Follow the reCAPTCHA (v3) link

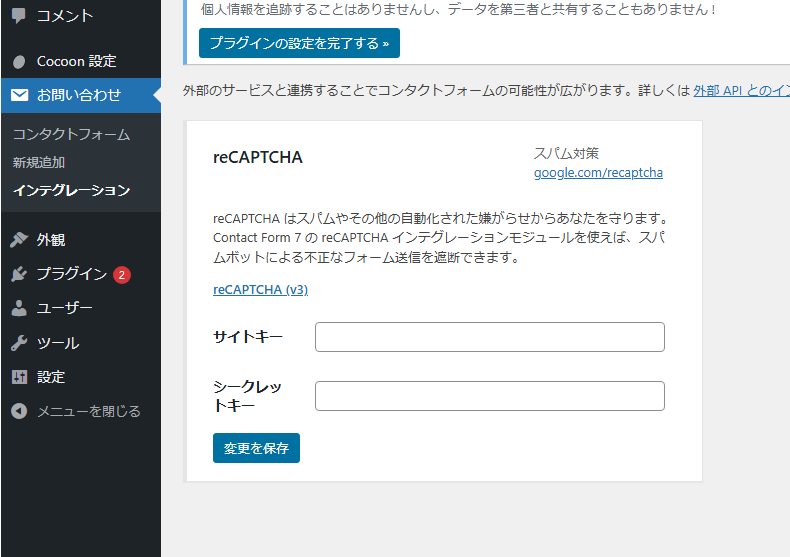click(x=260, y=290)
